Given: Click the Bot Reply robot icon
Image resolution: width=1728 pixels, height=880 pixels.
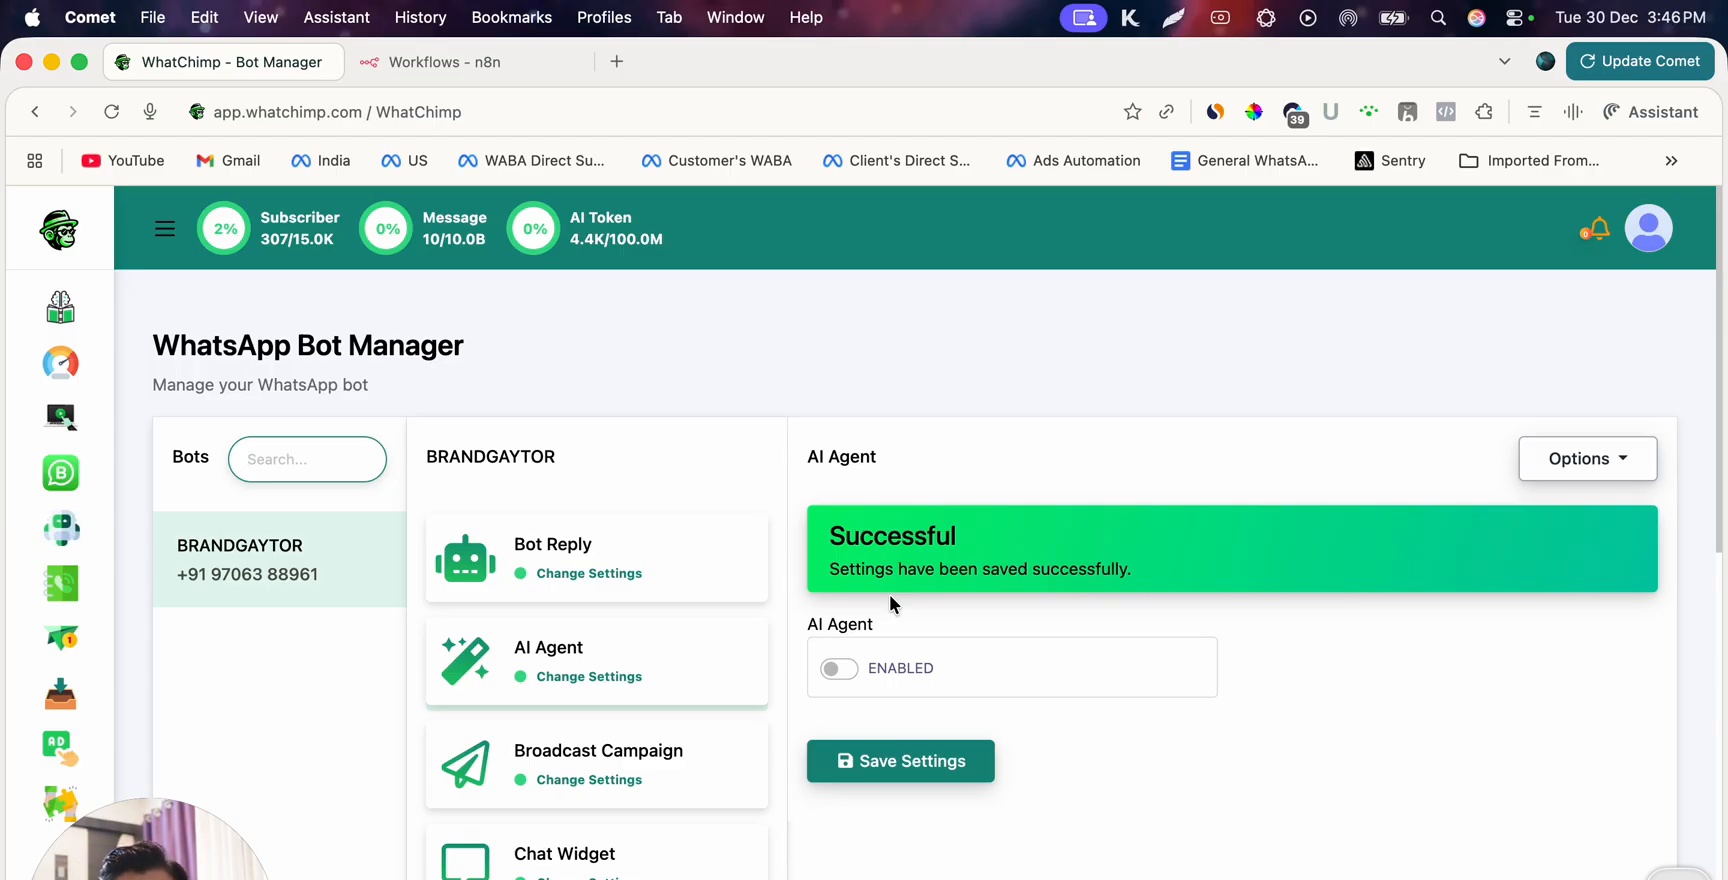Looking at the screenshot, I should click(465, 558).
